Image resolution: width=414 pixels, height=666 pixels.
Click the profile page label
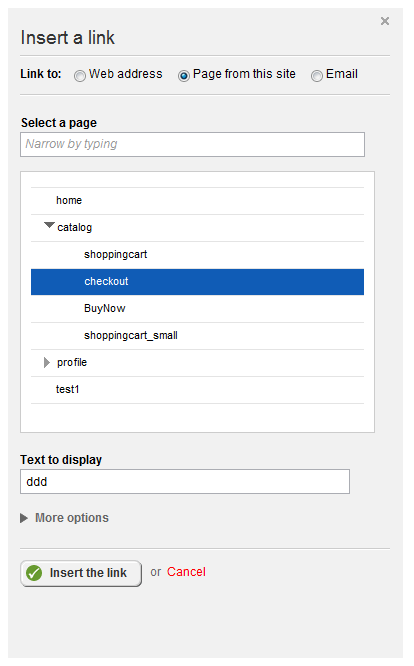[72, 362]
